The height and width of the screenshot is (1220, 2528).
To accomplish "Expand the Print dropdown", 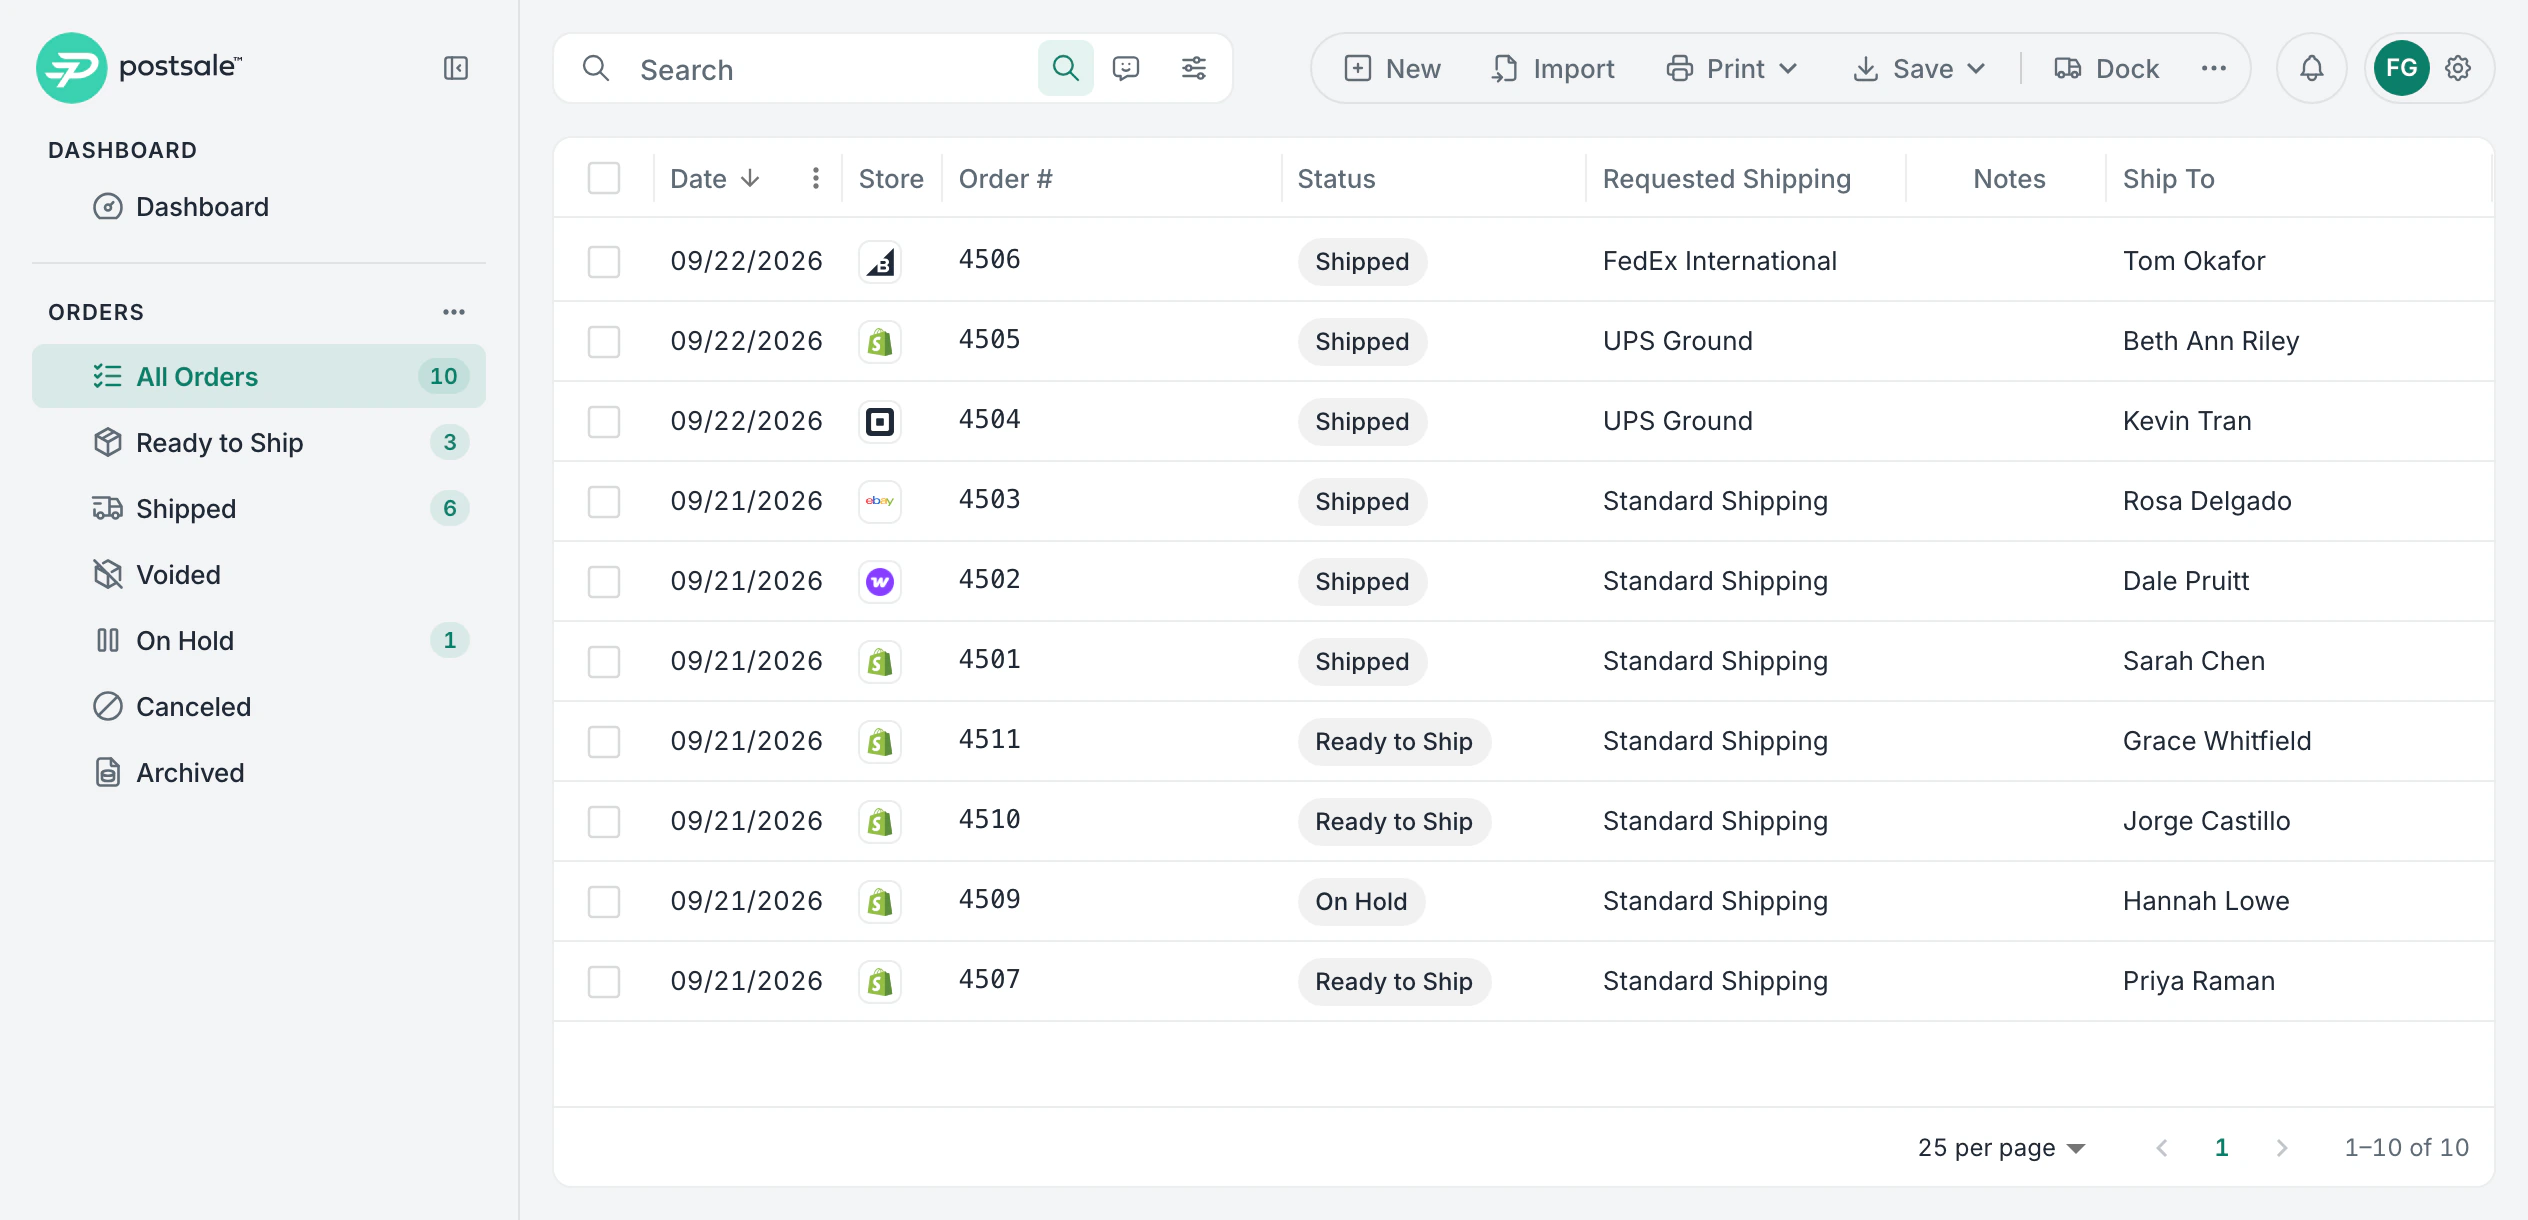I will [x=1732, y=68].
